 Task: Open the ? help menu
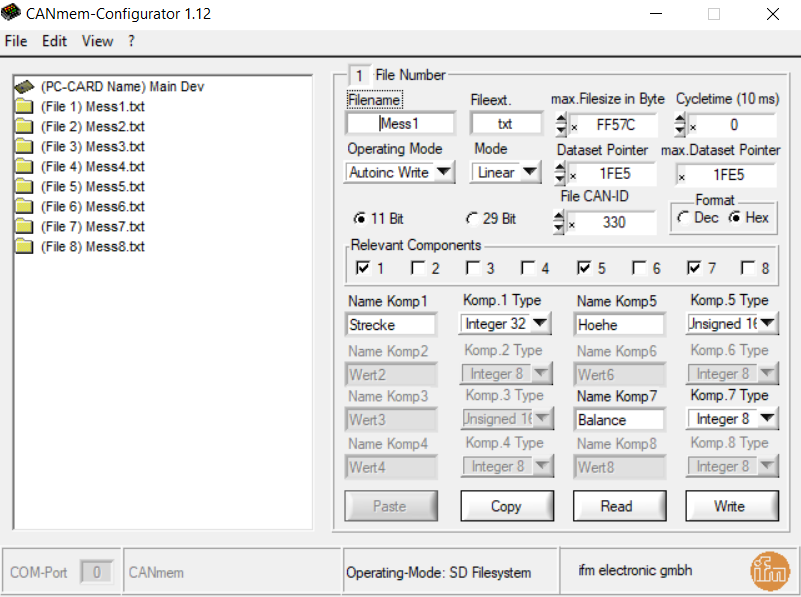tap(131, 41)
